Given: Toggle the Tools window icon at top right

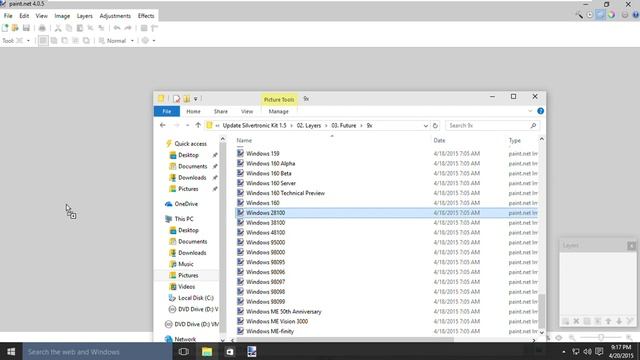Looking at the screenshot, I should pos(579,15).
